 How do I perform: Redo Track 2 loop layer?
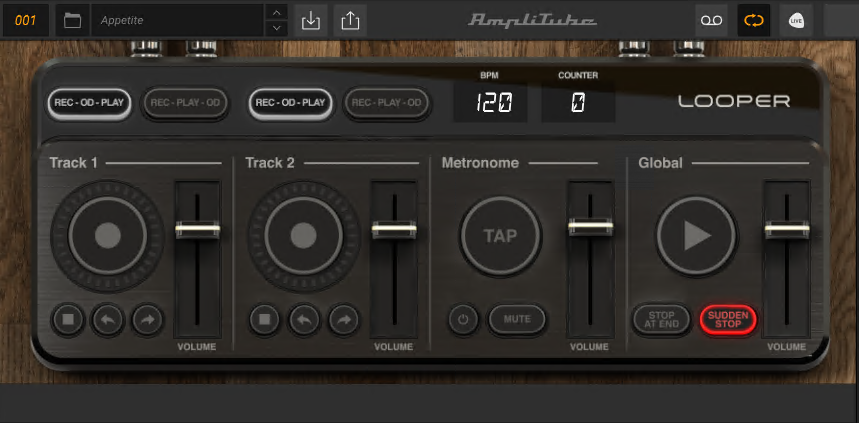(343, 320)
